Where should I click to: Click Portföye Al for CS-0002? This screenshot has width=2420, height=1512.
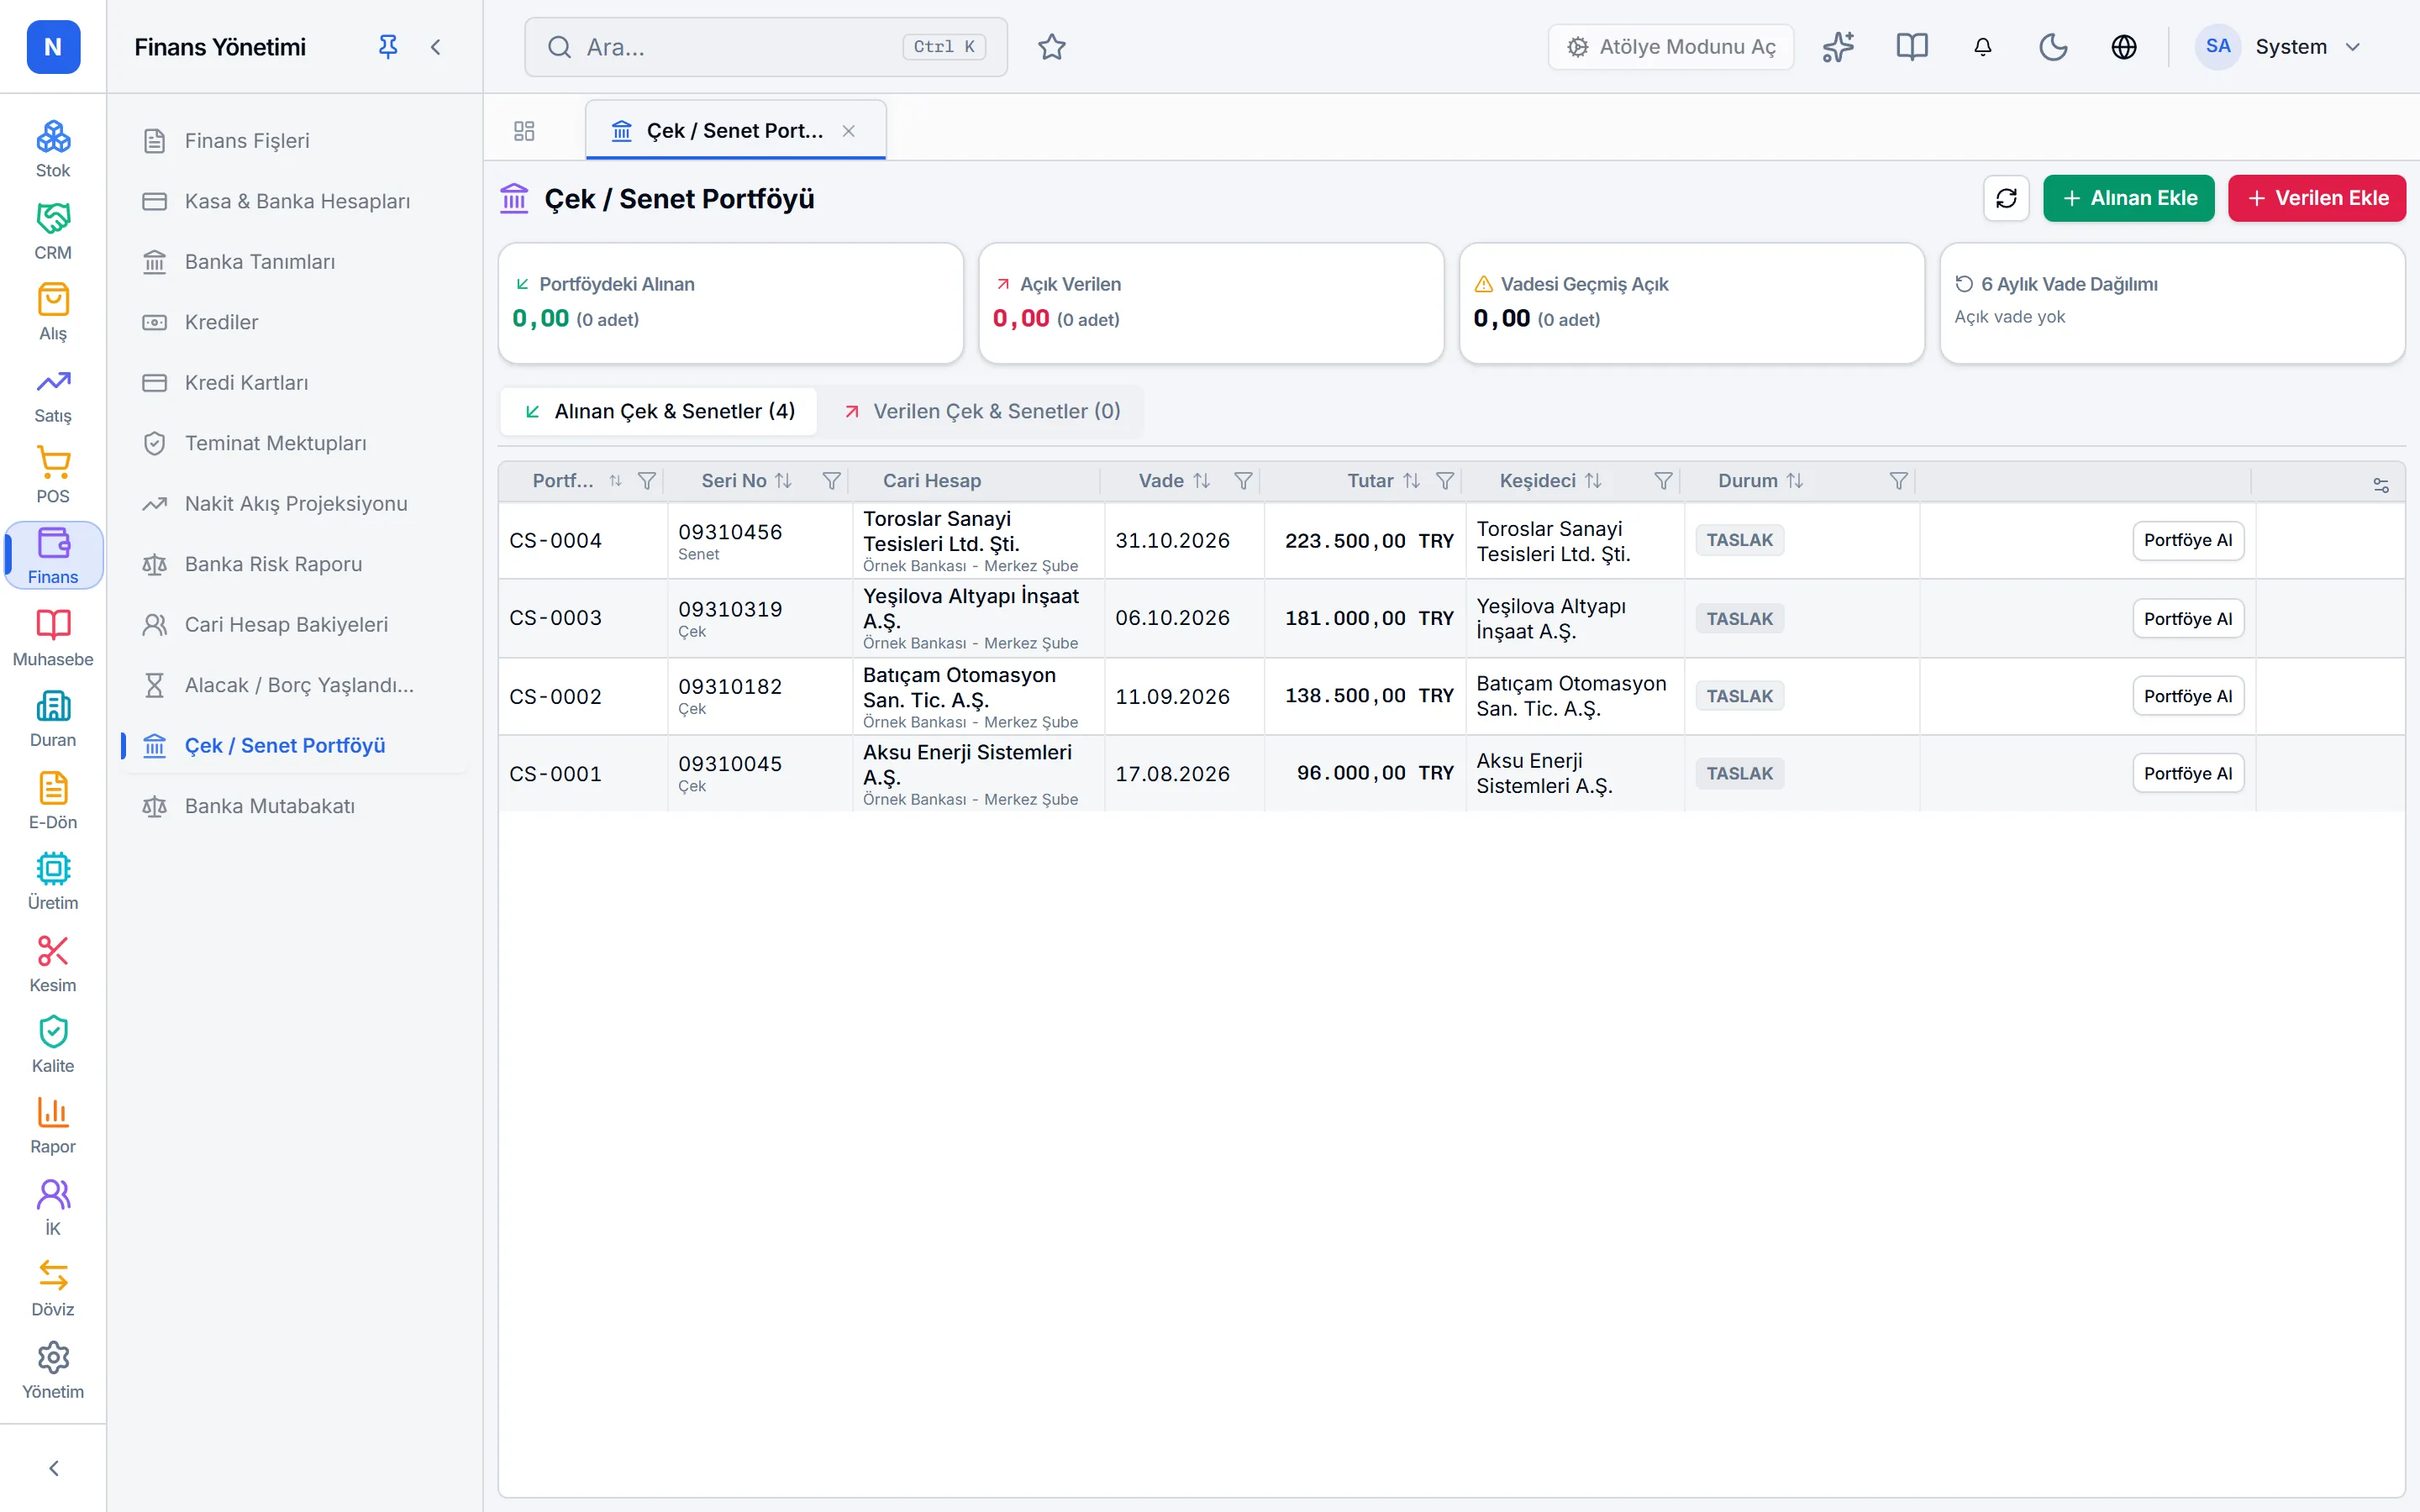click(x=2187, y=696)
